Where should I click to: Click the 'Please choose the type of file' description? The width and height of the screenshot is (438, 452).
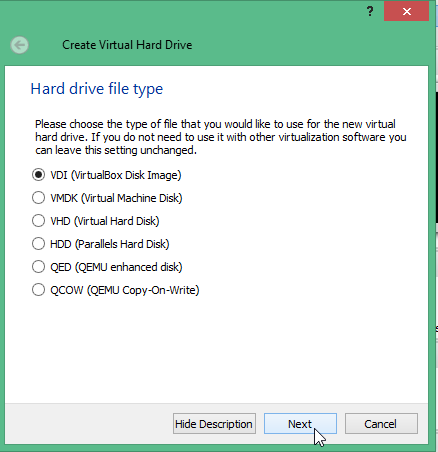click(x=221, y=137)
